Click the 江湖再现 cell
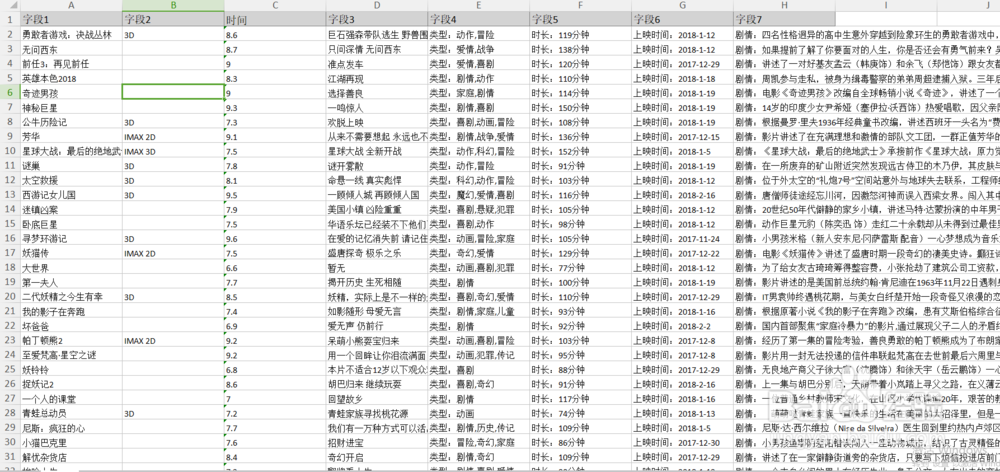 [377, 78]
